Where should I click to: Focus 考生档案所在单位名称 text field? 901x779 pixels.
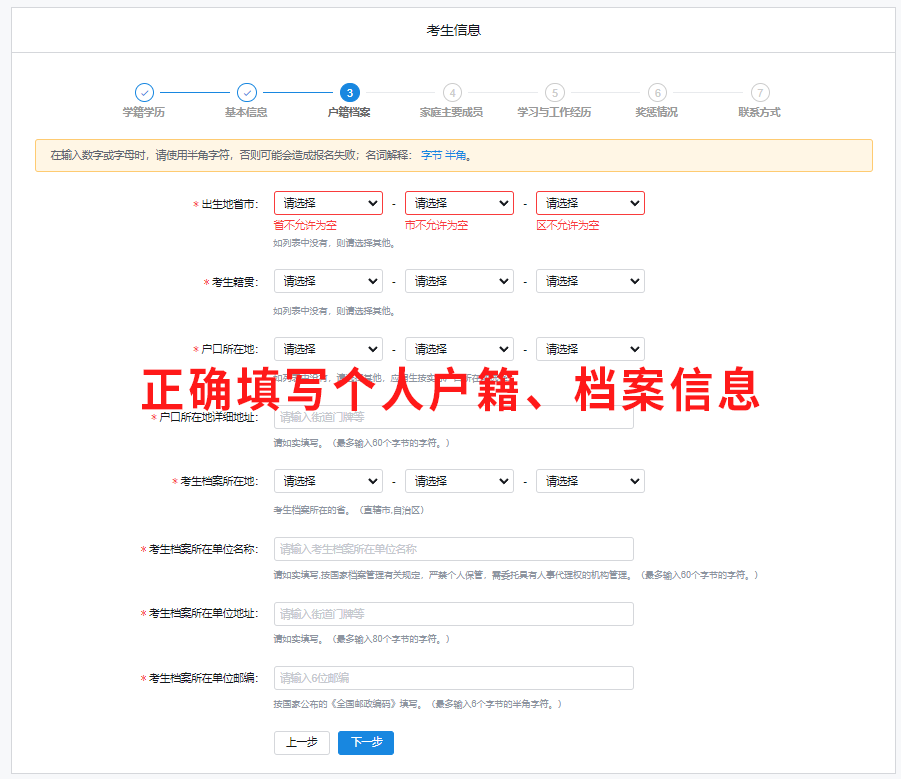(453, 549)
